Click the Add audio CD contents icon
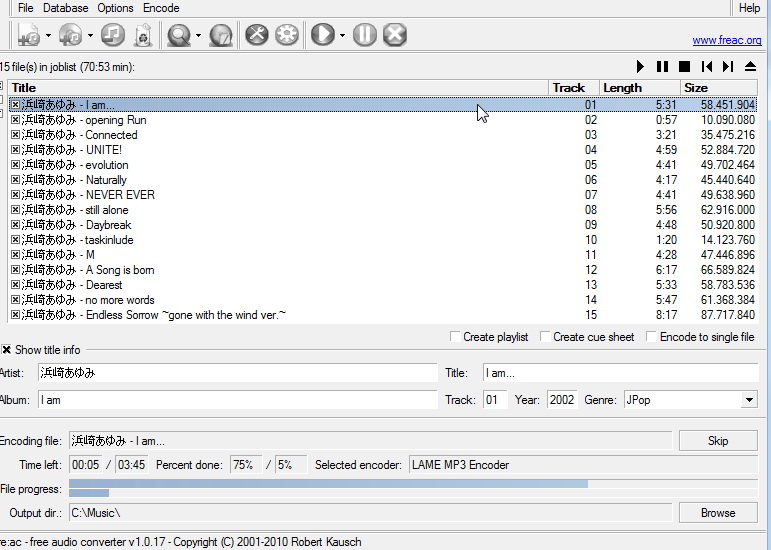This screenshot has height=550, width=771. (70, 35)
